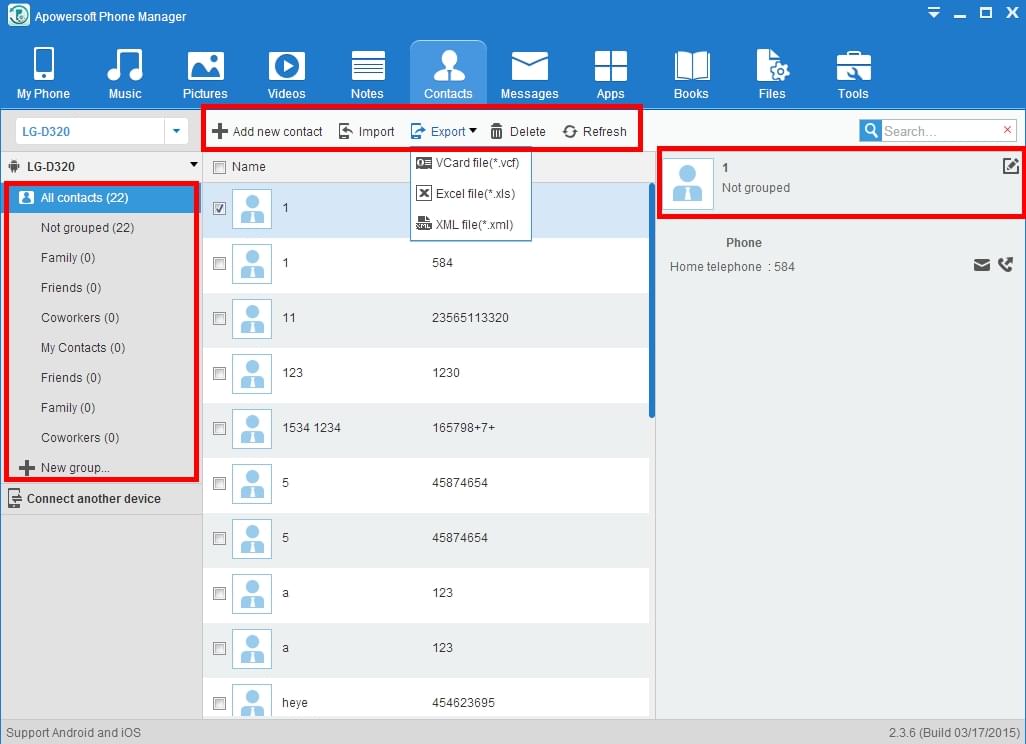Viewport: 1026px width, 744px height.
Task: Click the contact avatar in details panel
Action: point(688,183)
